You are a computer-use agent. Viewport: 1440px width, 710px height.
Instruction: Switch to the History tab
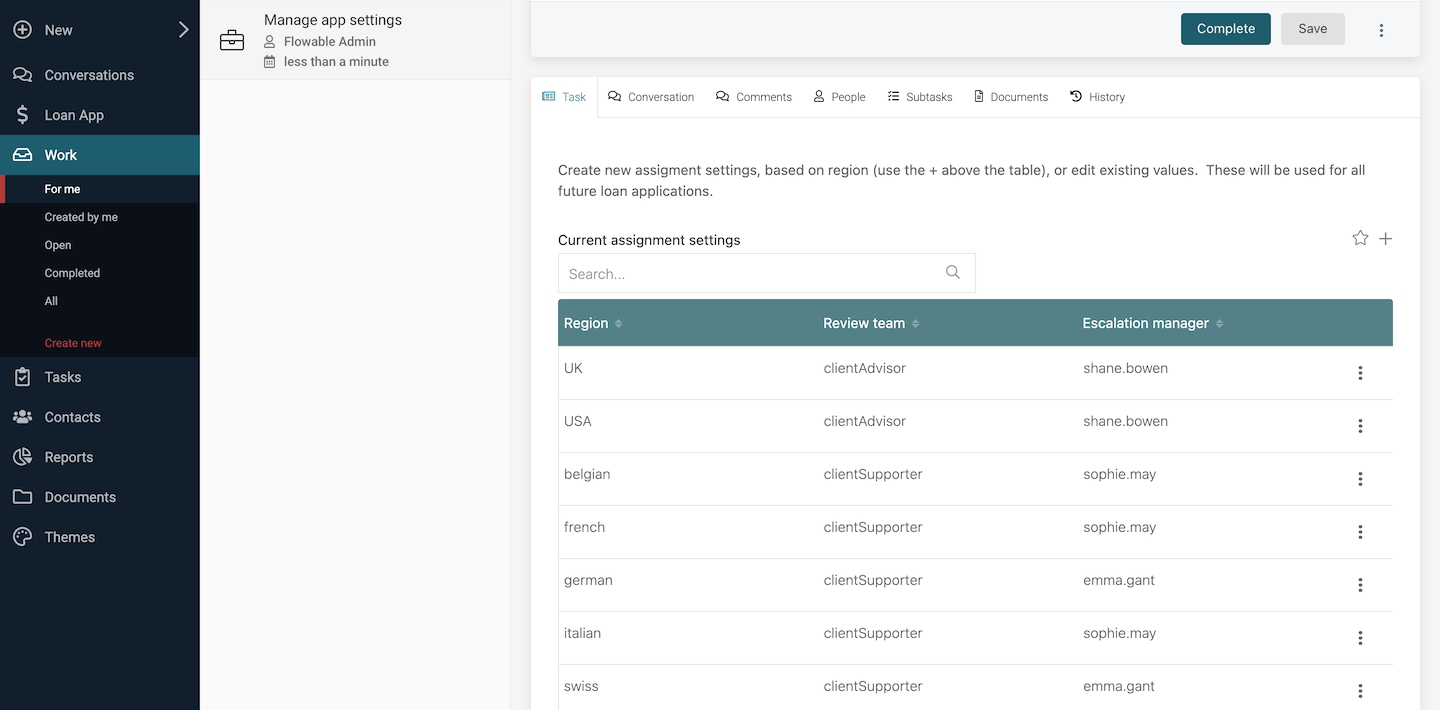tap(1097, 97)
